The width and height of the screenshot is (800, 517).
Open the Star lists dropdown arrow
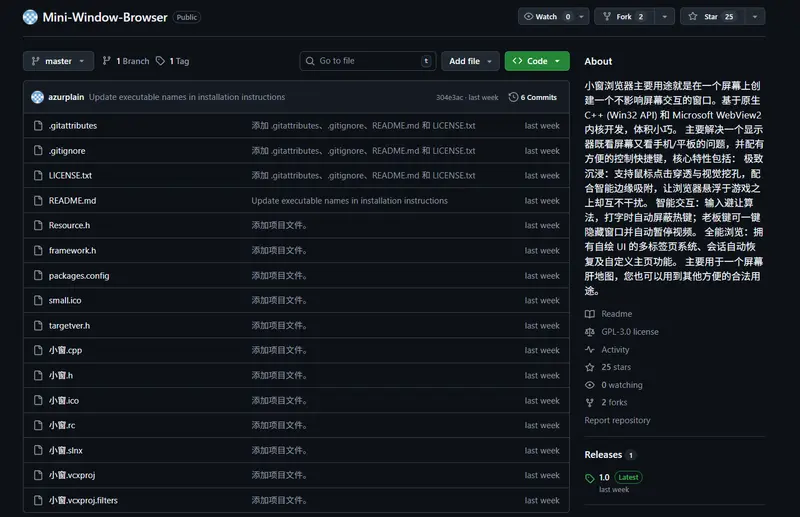(x=755, y=16)
